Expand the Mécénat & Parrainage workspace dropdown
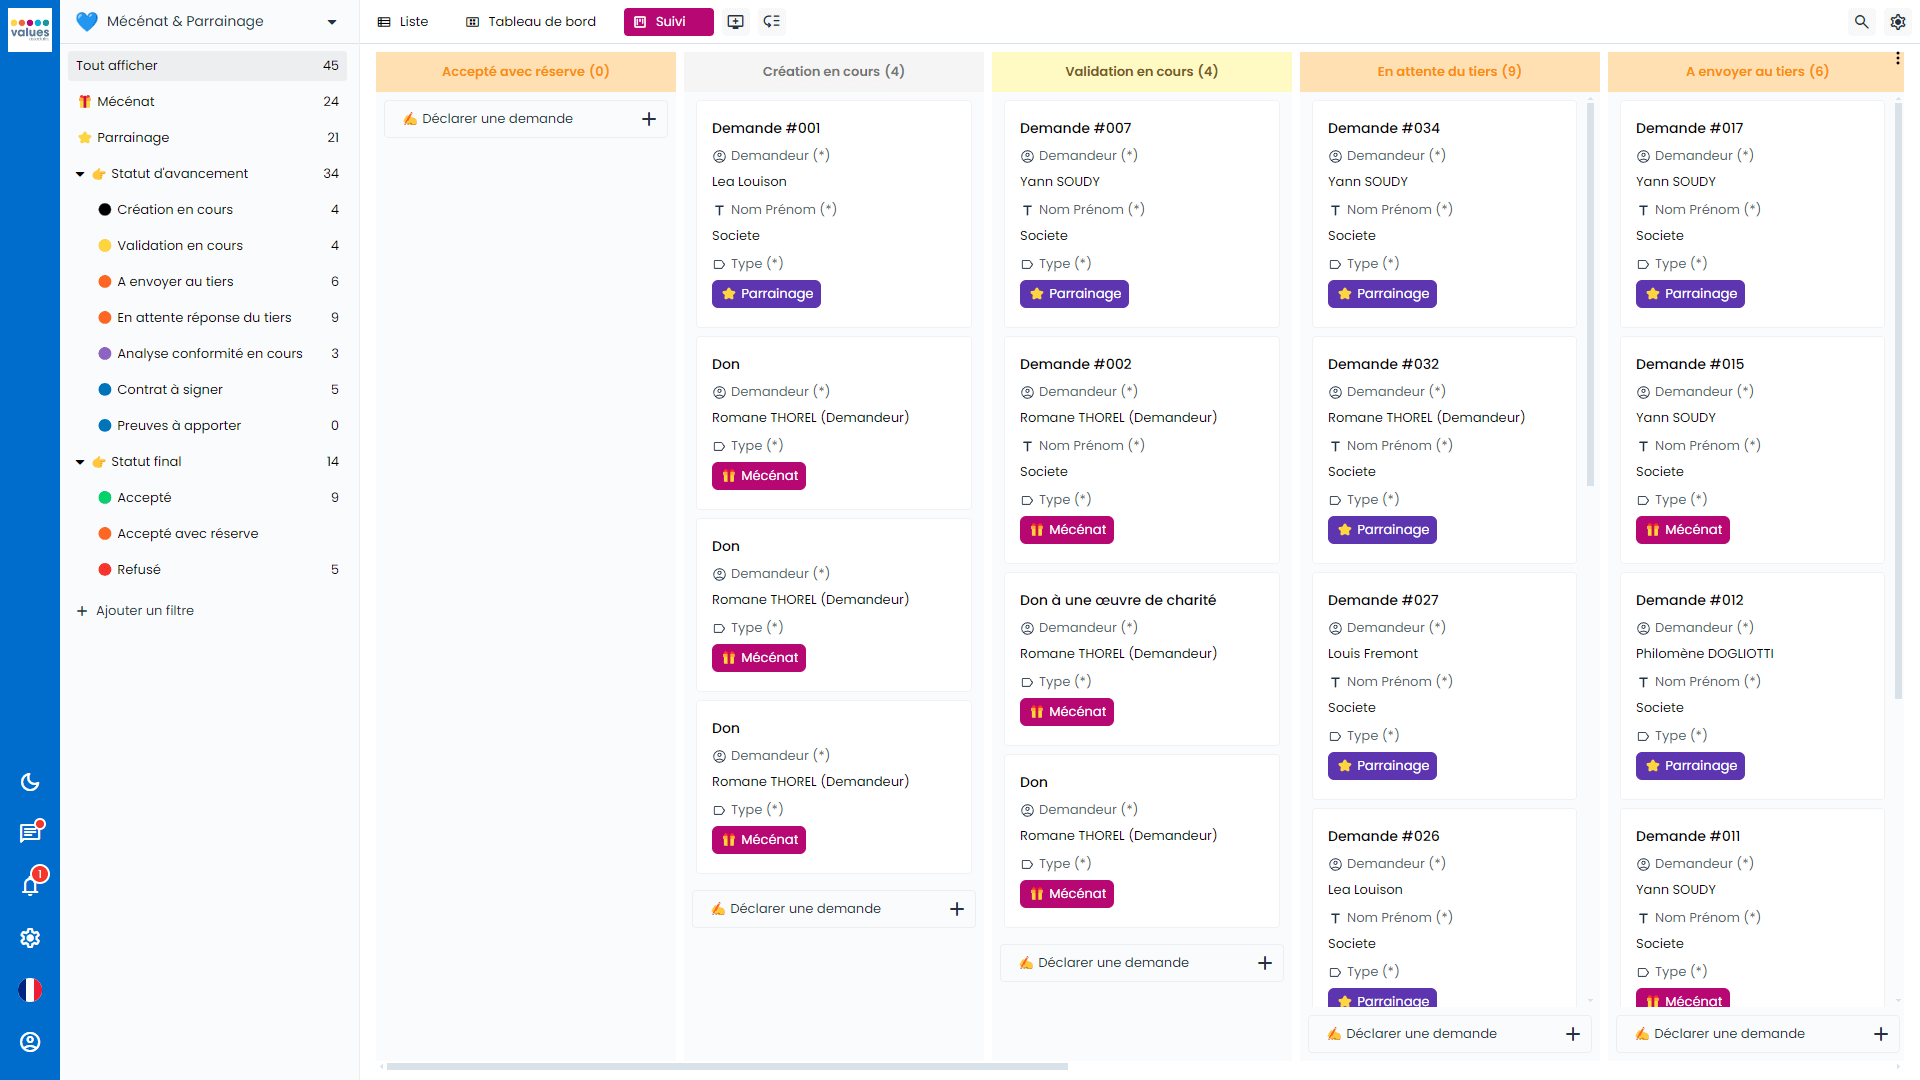The width and height of the screenshot is (1920, 1080). coord(331,21)
